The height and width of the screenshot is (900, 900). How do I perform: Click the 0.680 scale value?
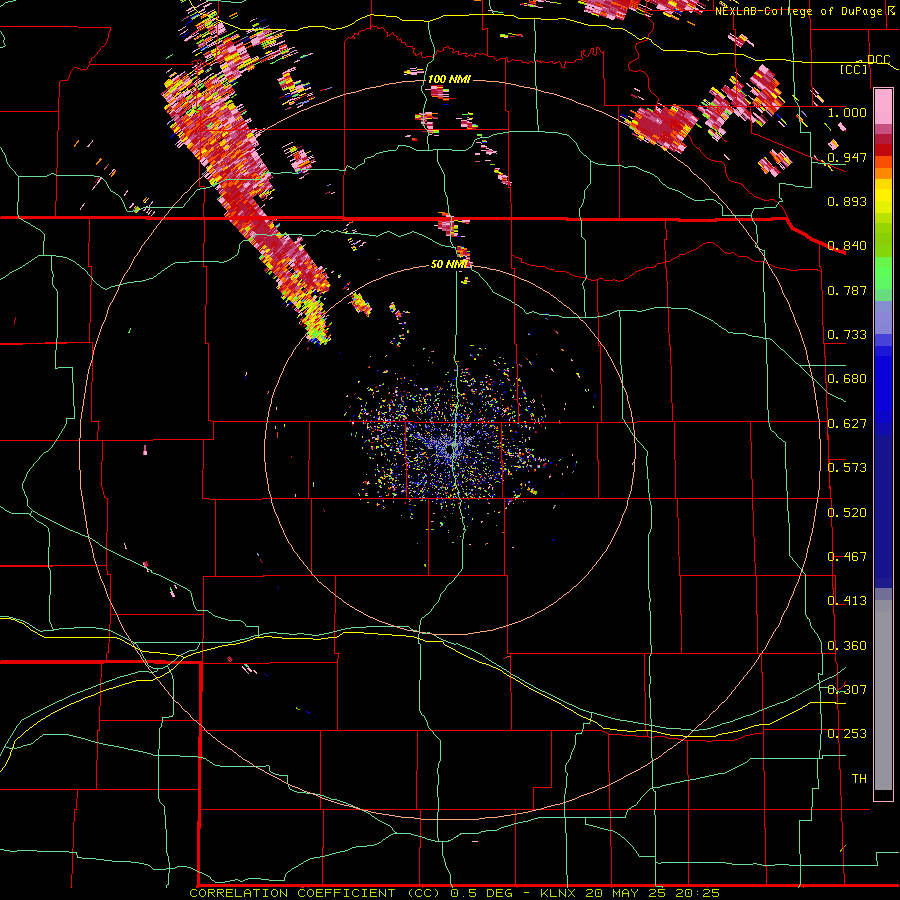847,379
